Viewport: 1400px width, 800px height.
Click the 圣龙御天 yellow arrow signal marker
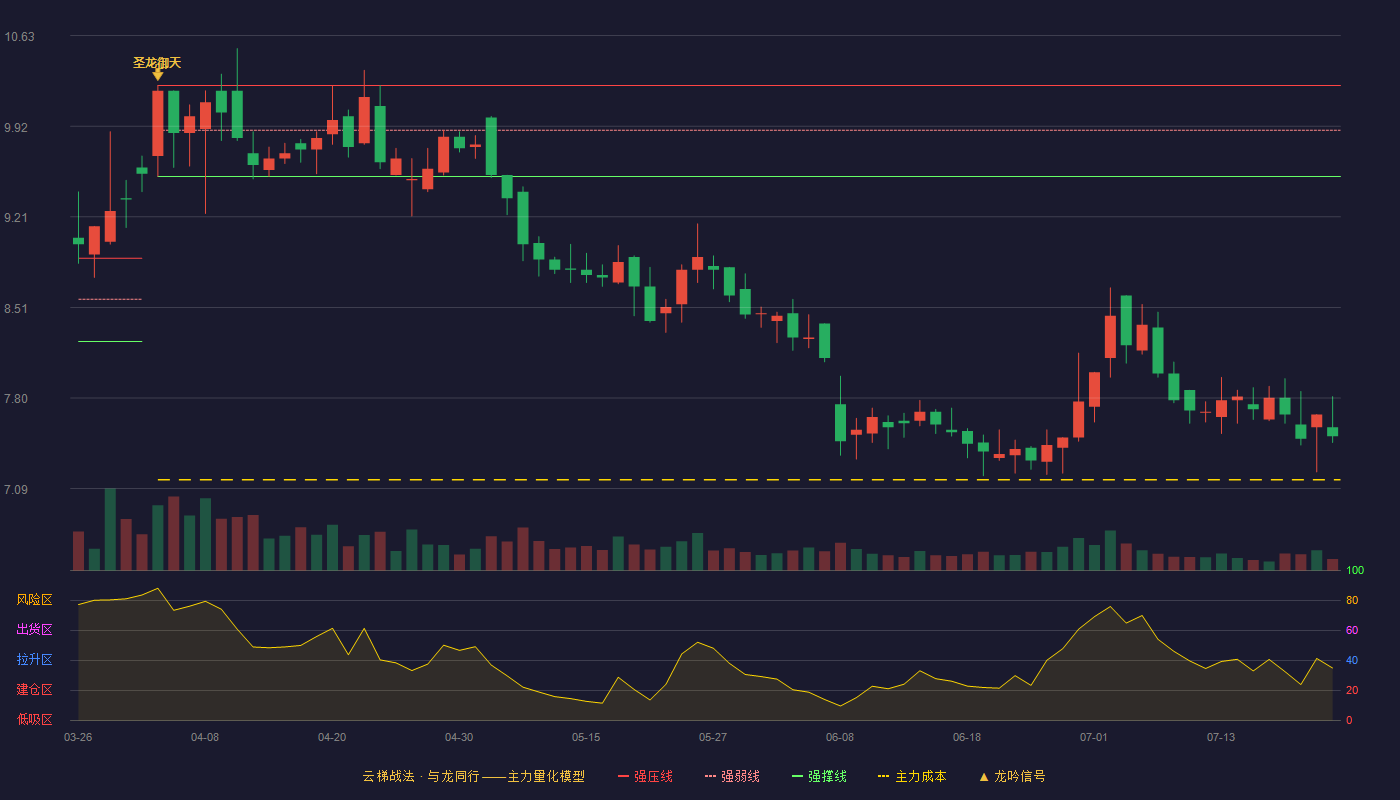point(158,74)
